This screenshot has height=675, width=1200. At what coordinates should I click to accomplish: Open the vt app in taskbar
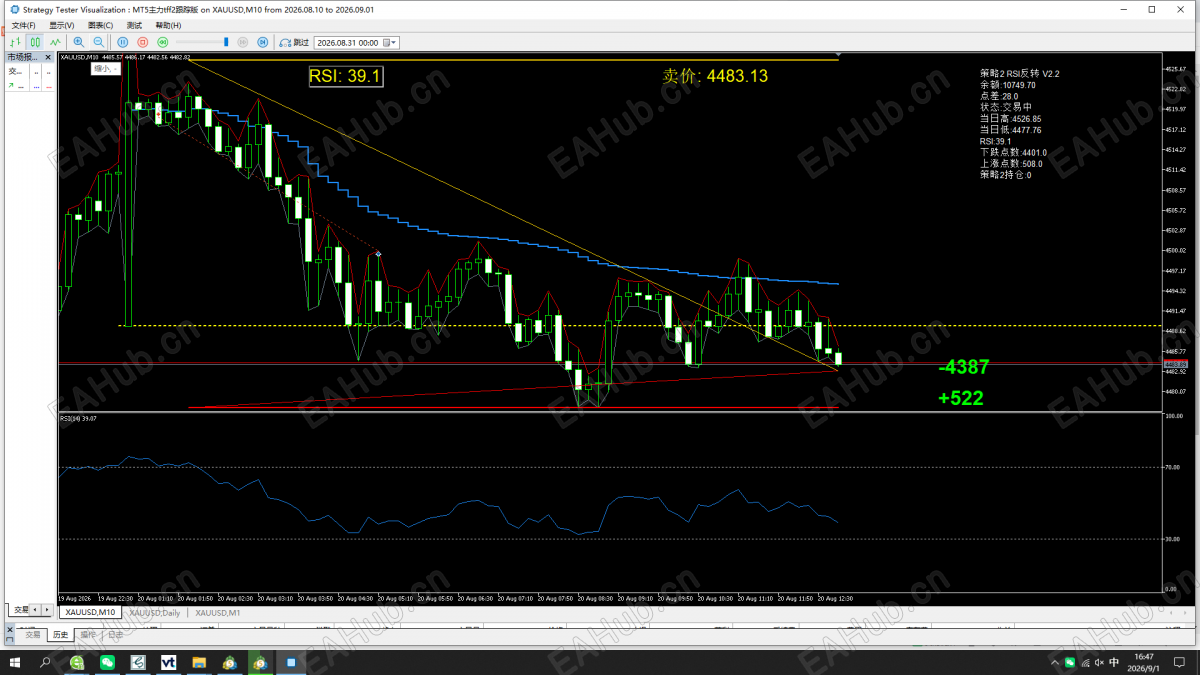[x=168, y=662]
